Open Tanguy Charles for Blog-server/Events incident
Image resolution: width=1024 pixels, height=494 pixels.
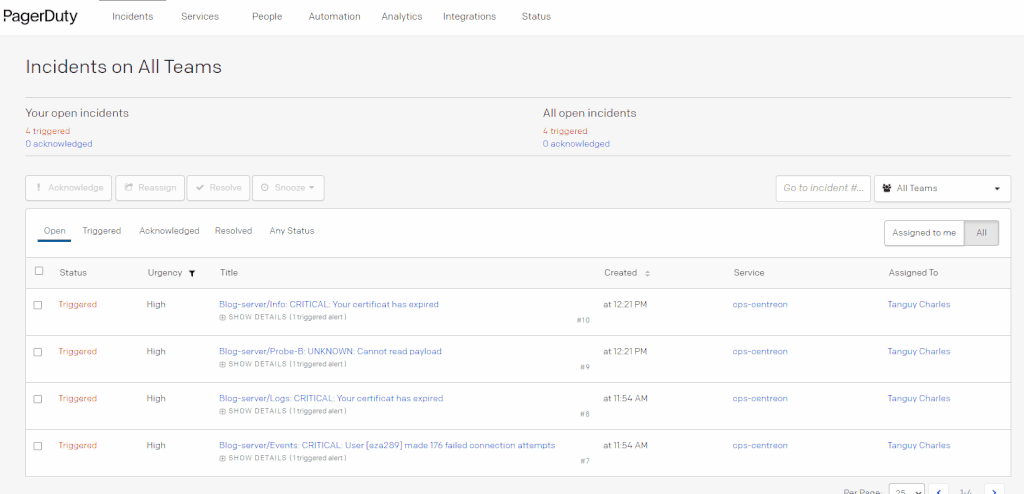point(919,446)
